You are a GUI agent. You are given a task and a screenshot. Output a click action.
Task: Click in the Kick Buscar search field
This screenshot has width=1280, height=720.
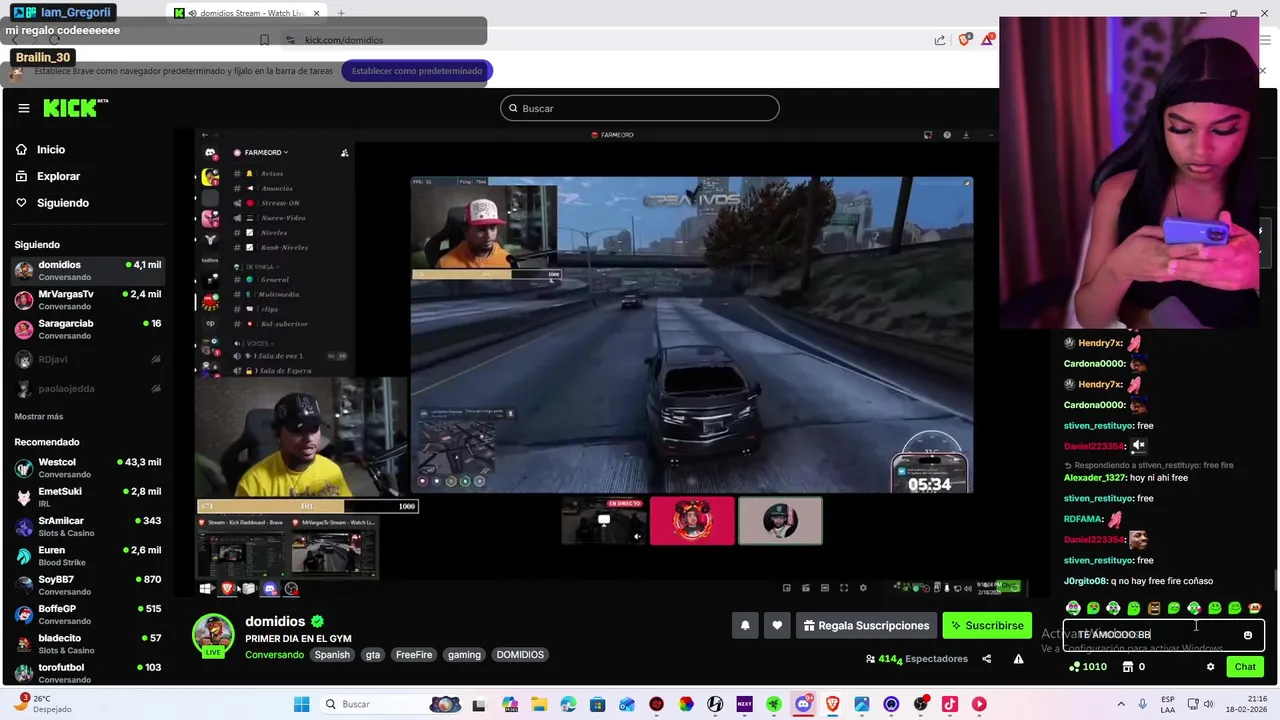point(640,108)
